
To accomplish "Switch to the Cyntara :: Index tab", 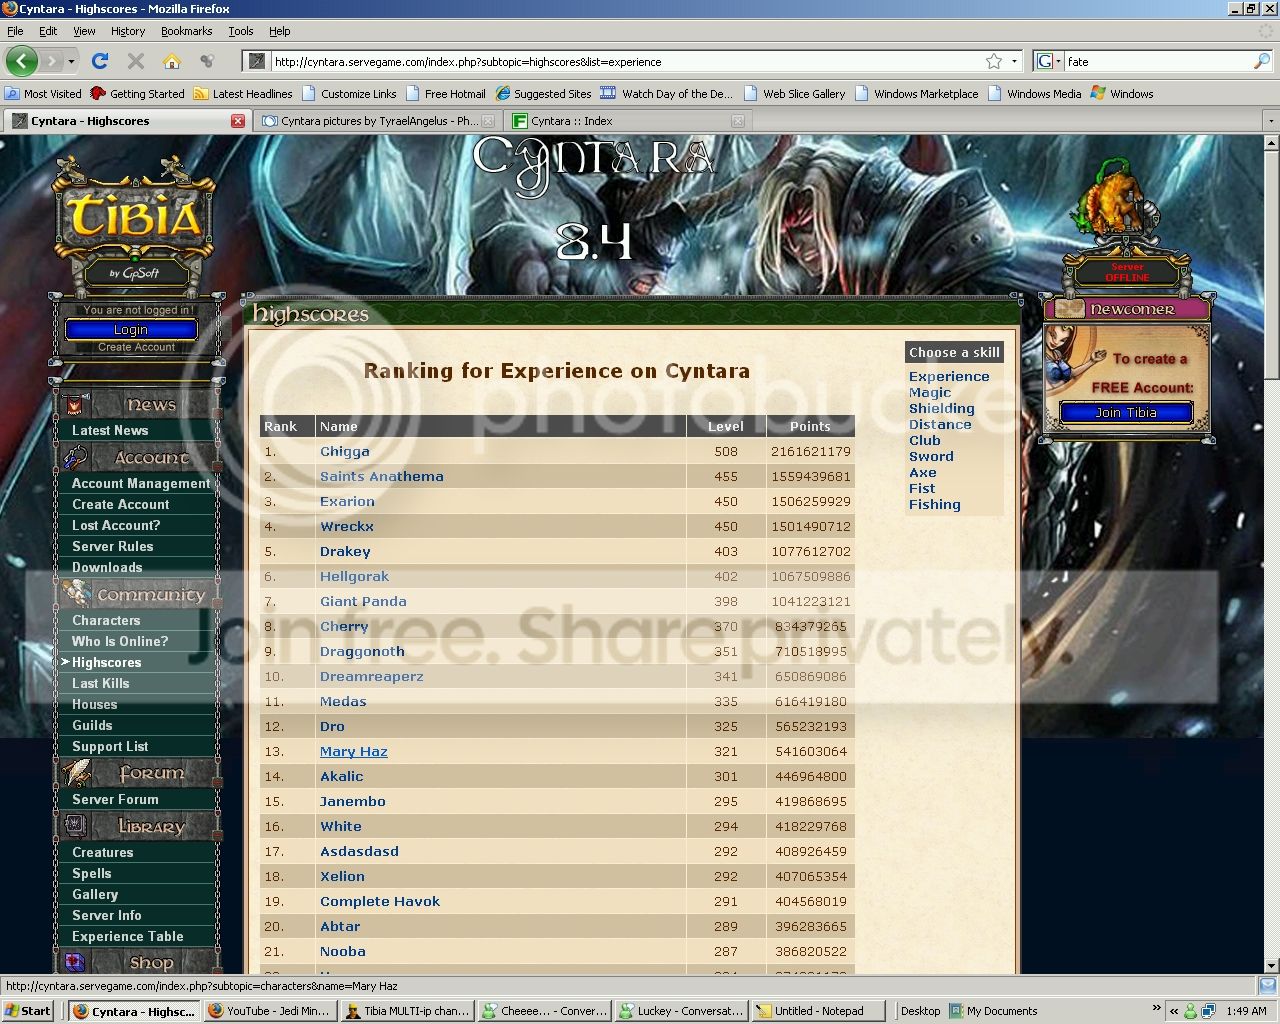I will click(628, 121).
